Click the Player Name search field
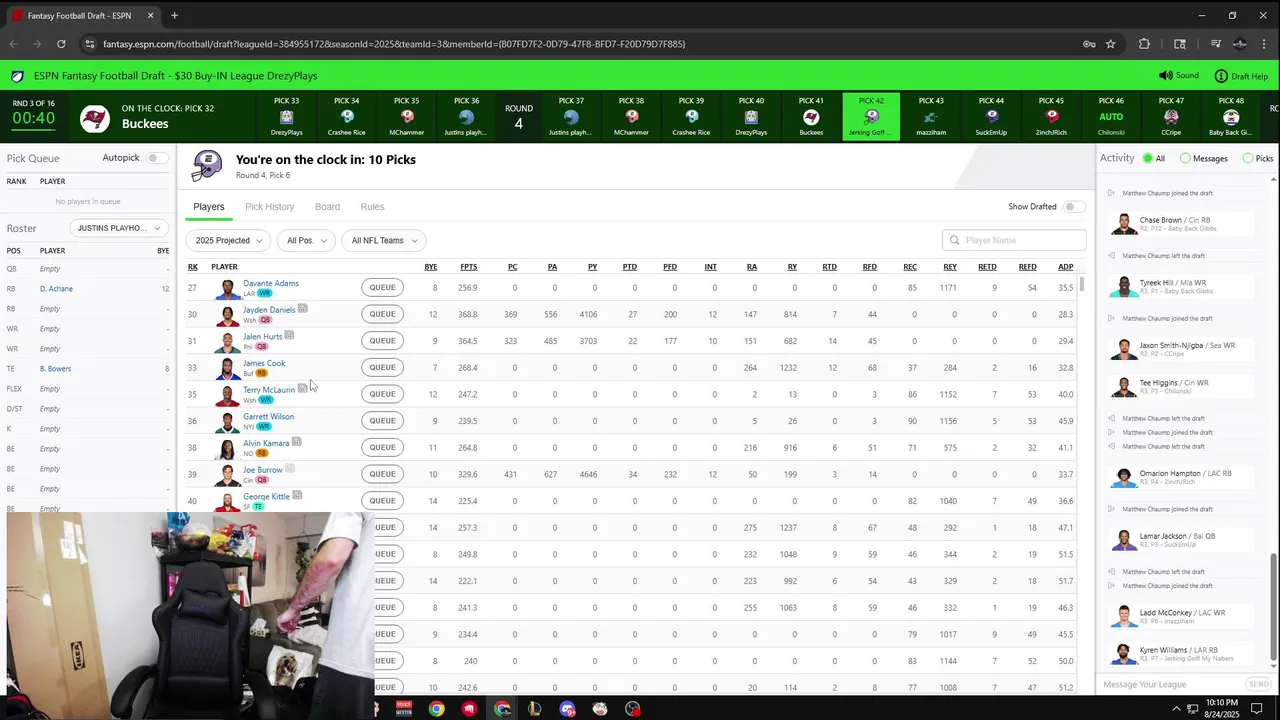 coord(1014,240)
